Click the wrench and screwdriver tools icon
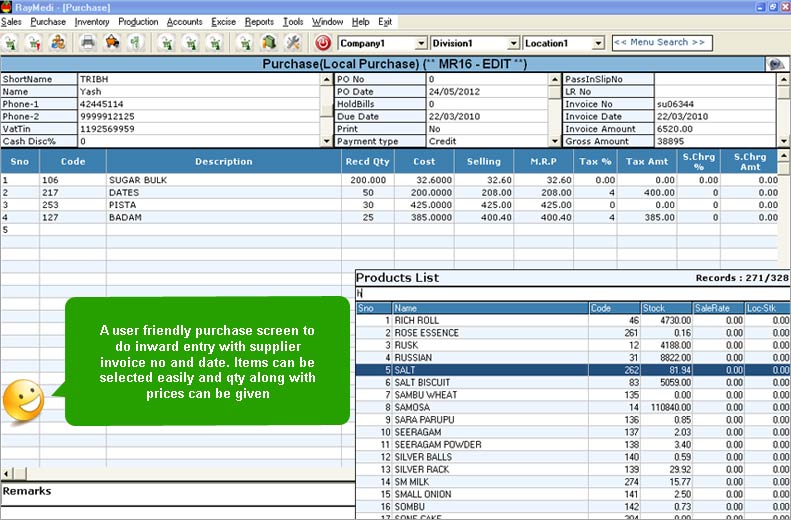 coord(293,43)
